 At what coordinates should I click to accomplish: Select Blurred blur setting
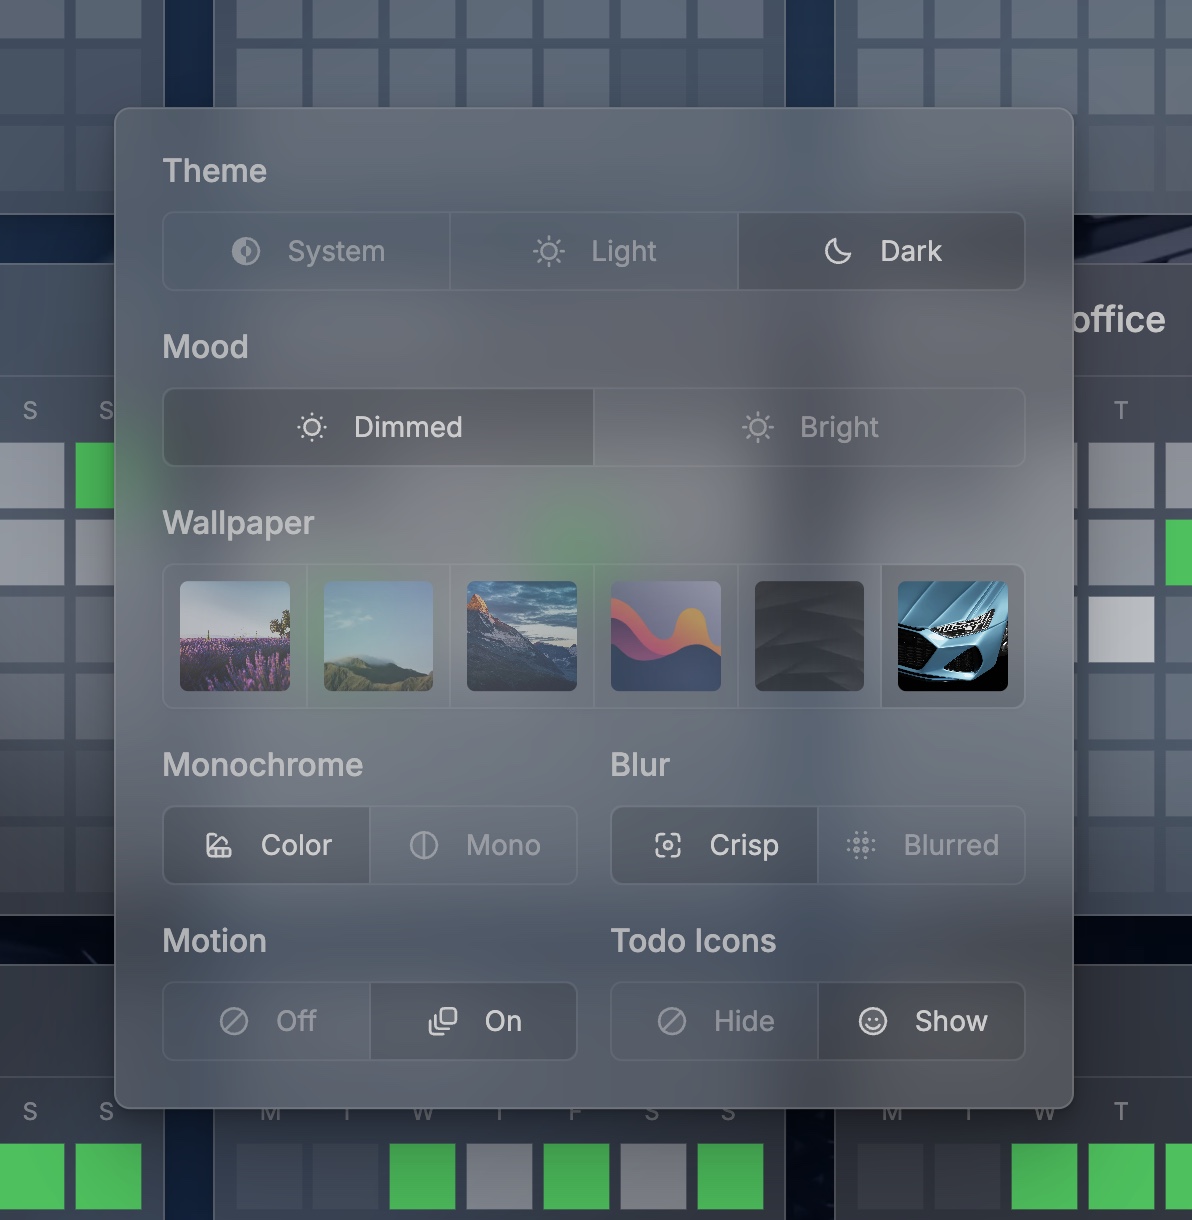[x=922, y=845]
